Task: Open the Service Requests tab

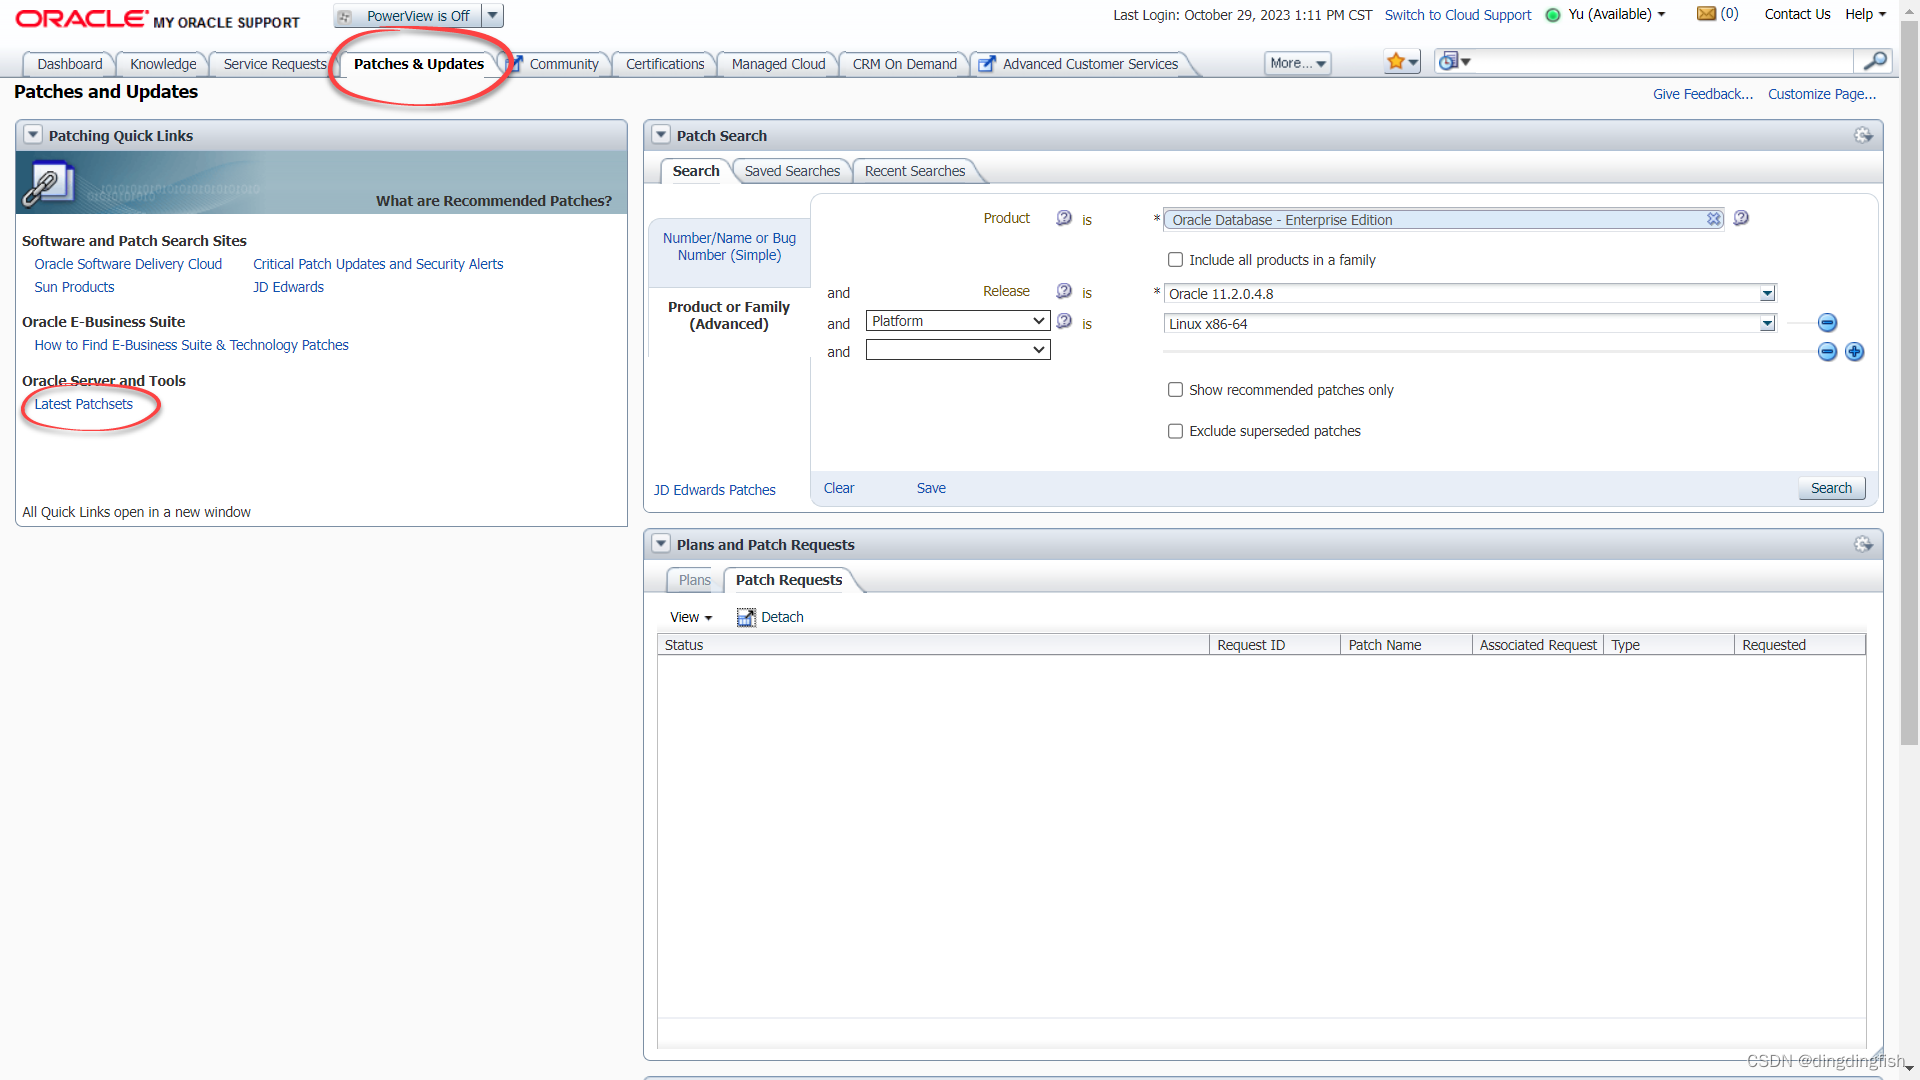Action: (x=274, y=64)
